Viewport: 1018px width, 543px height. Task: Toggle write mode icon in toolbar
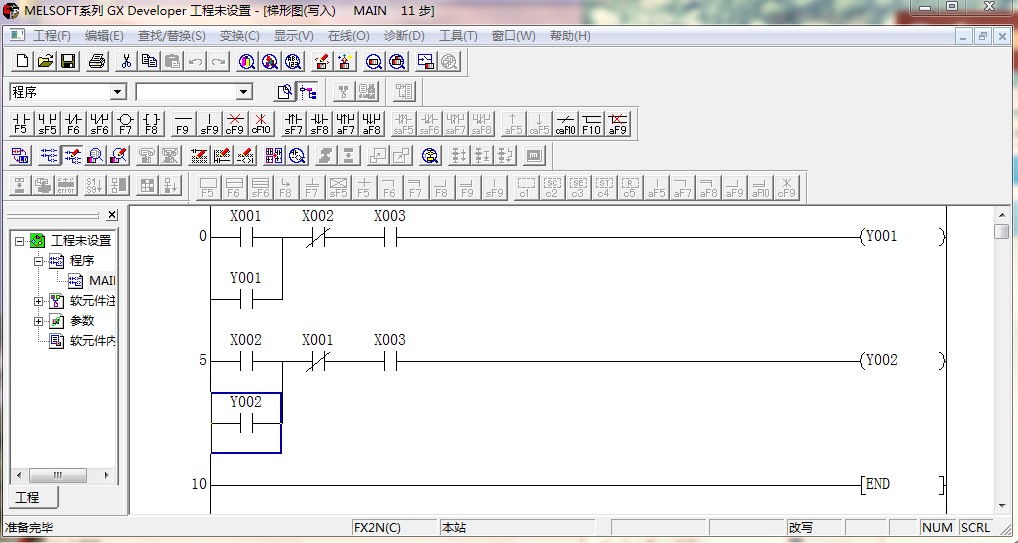(x=72, y=155)
